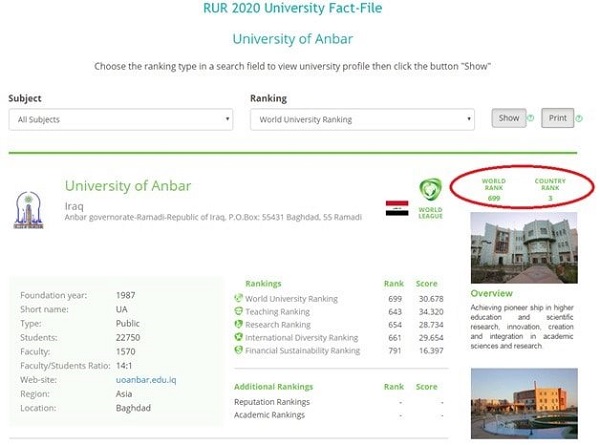Click the Reputation Rankings row

point(341,402)
